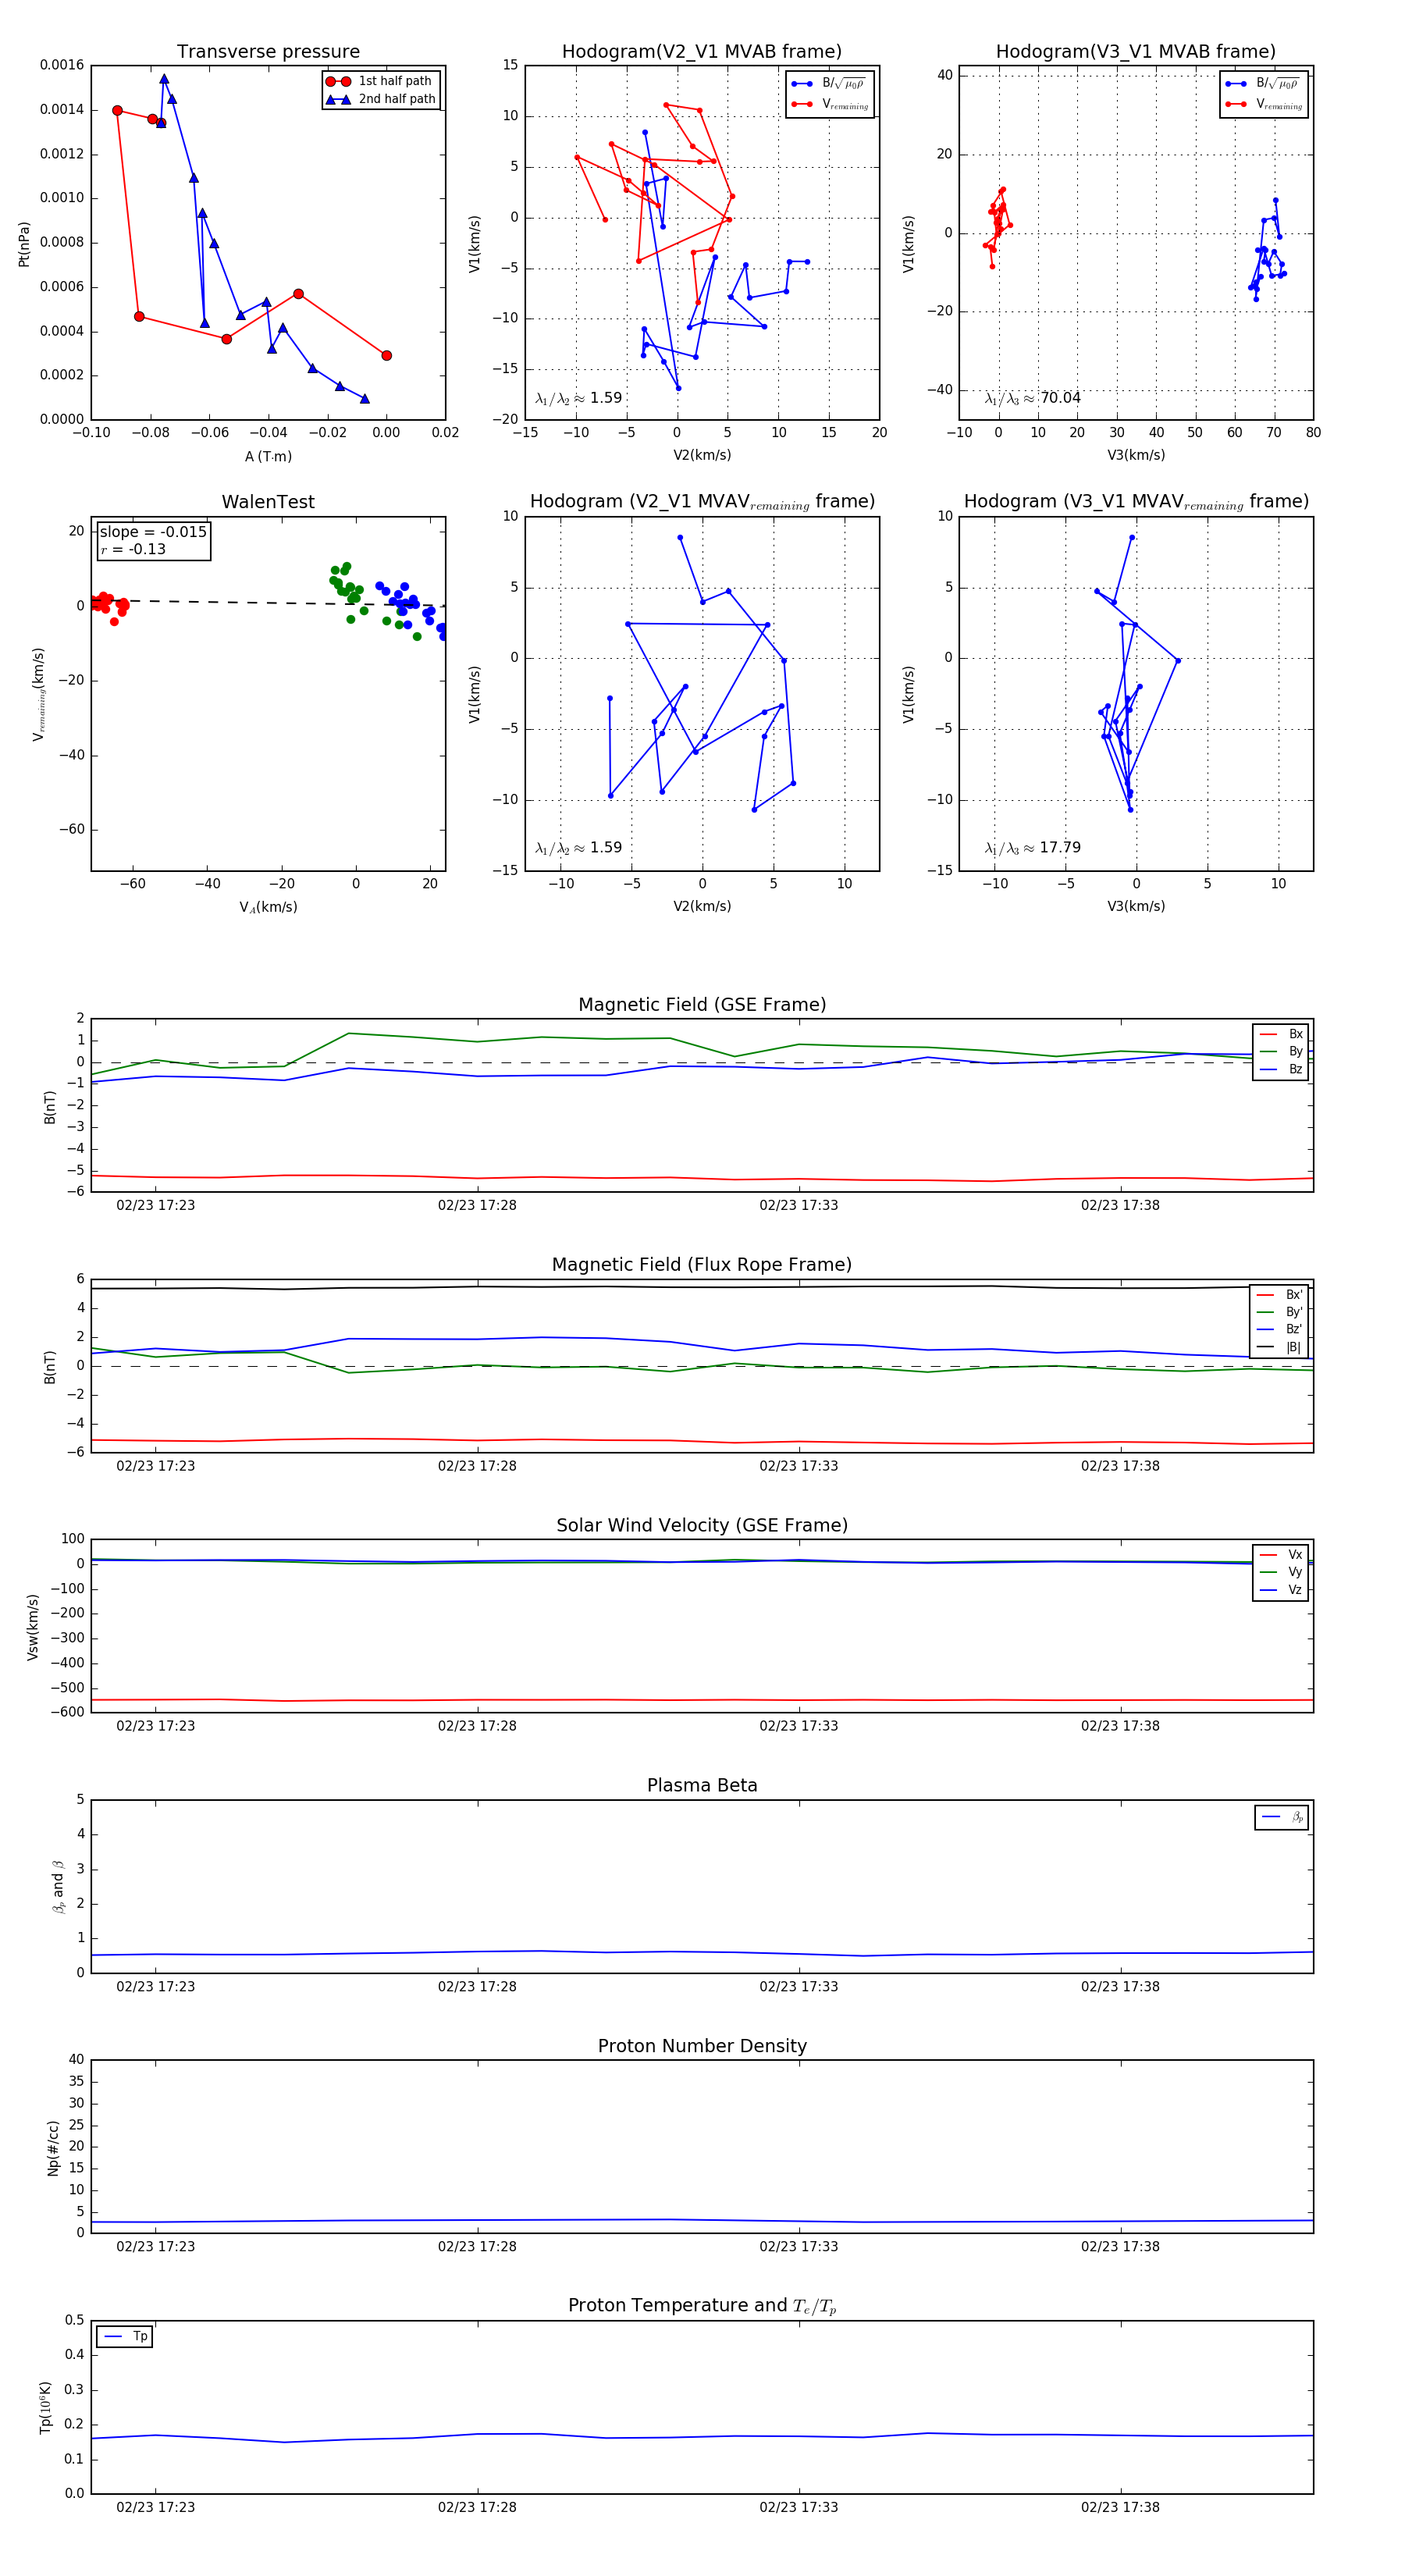
Task: Click the βp legend box in Plasma Beta plot
Action: click(x=1282, y=1817)
